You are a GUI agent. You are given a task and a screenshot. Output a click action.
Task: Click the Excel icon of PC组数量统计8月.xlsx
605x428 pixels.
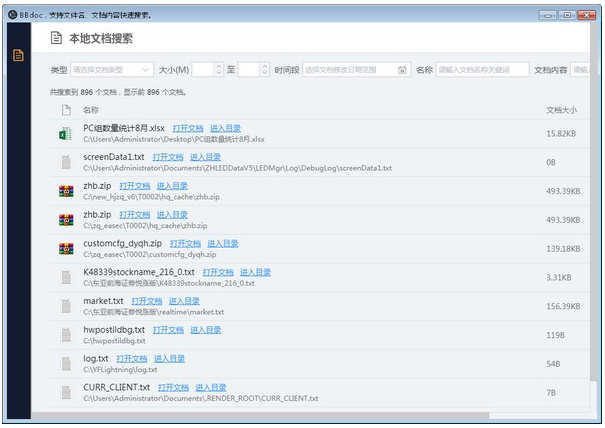[66, 133]
